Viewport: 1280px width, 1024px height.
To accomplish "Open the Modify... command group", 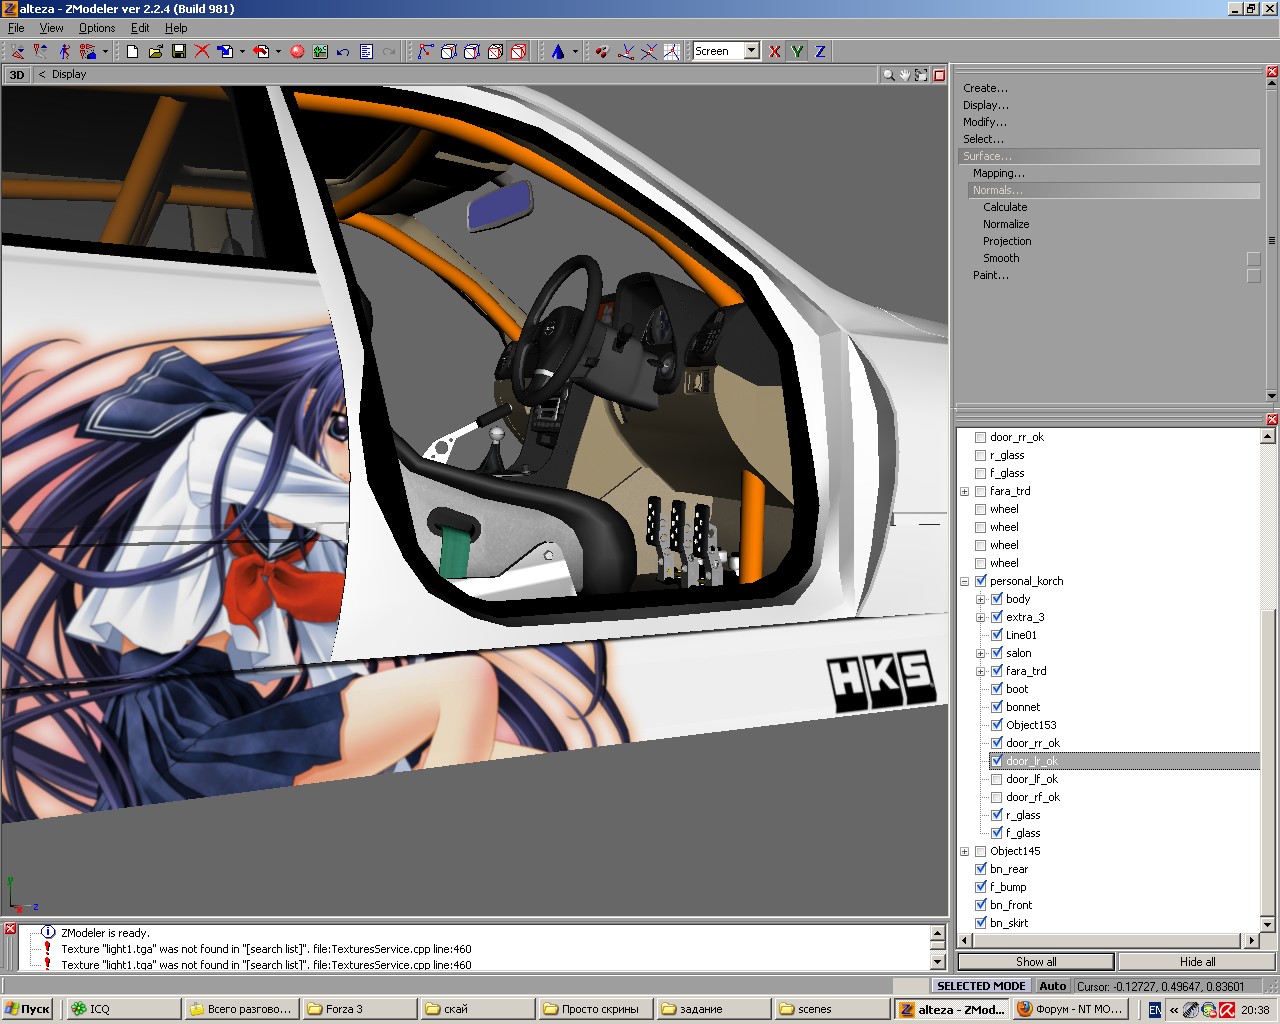I will point(985,122).
